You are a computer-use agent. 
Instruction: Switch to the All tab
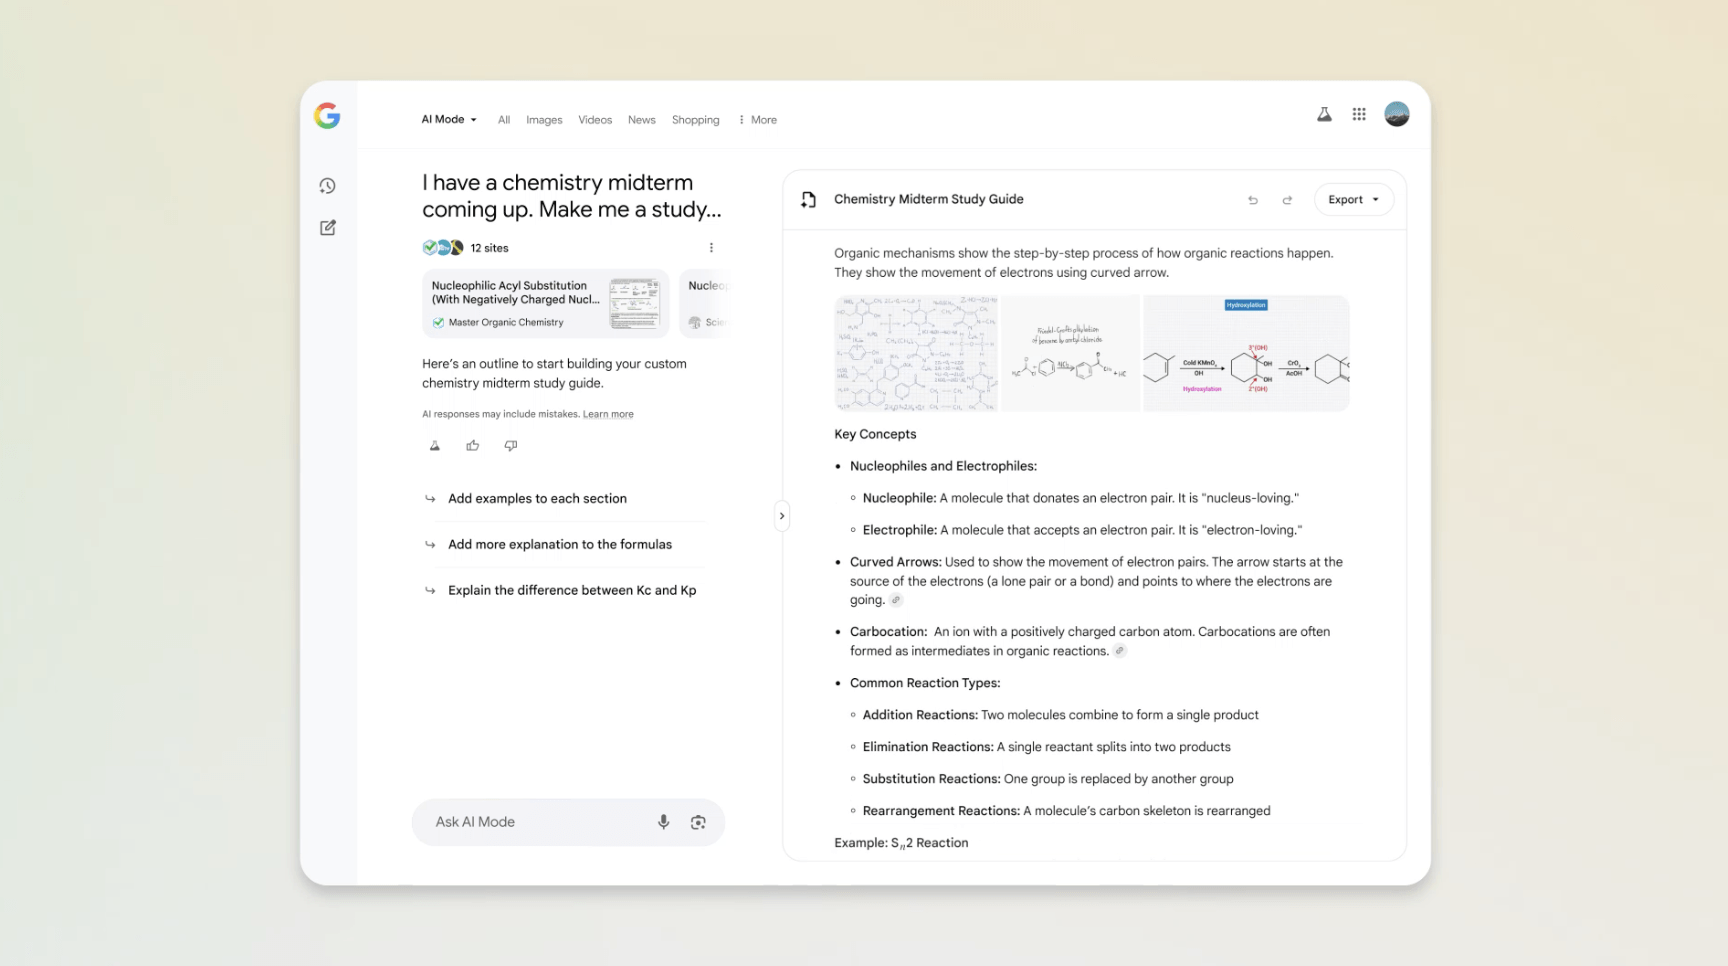tap(504, 120)
